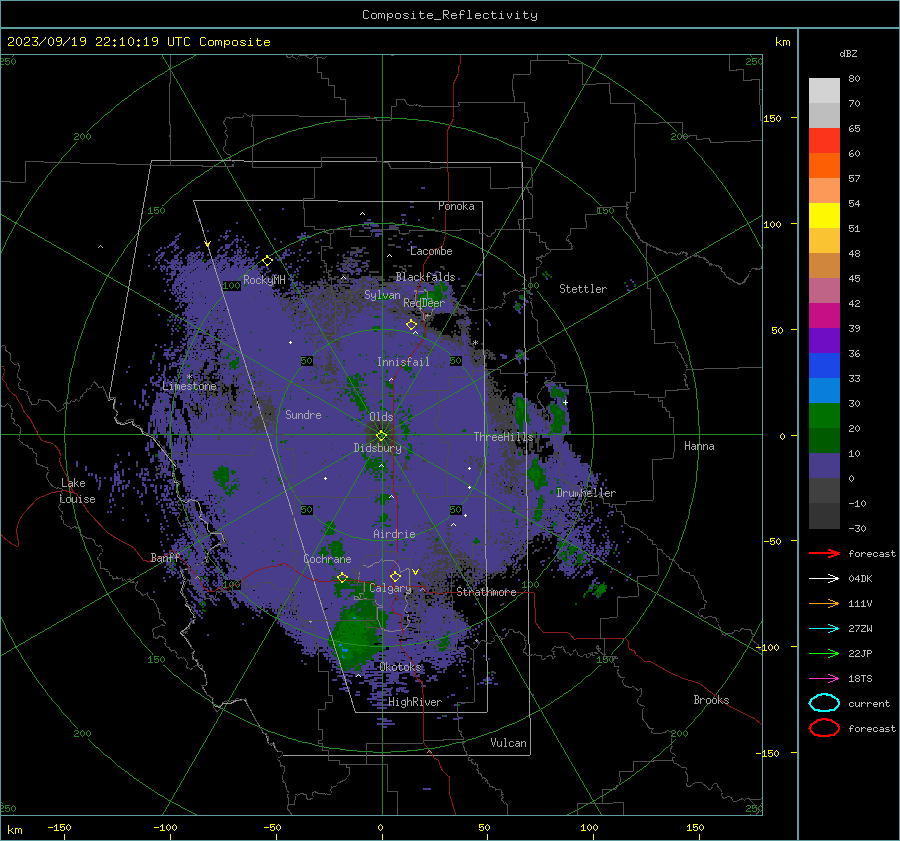Click the Banff label
Image resolution: width=900 pixels, height=841 pixels.
click(x=165, y=557)
